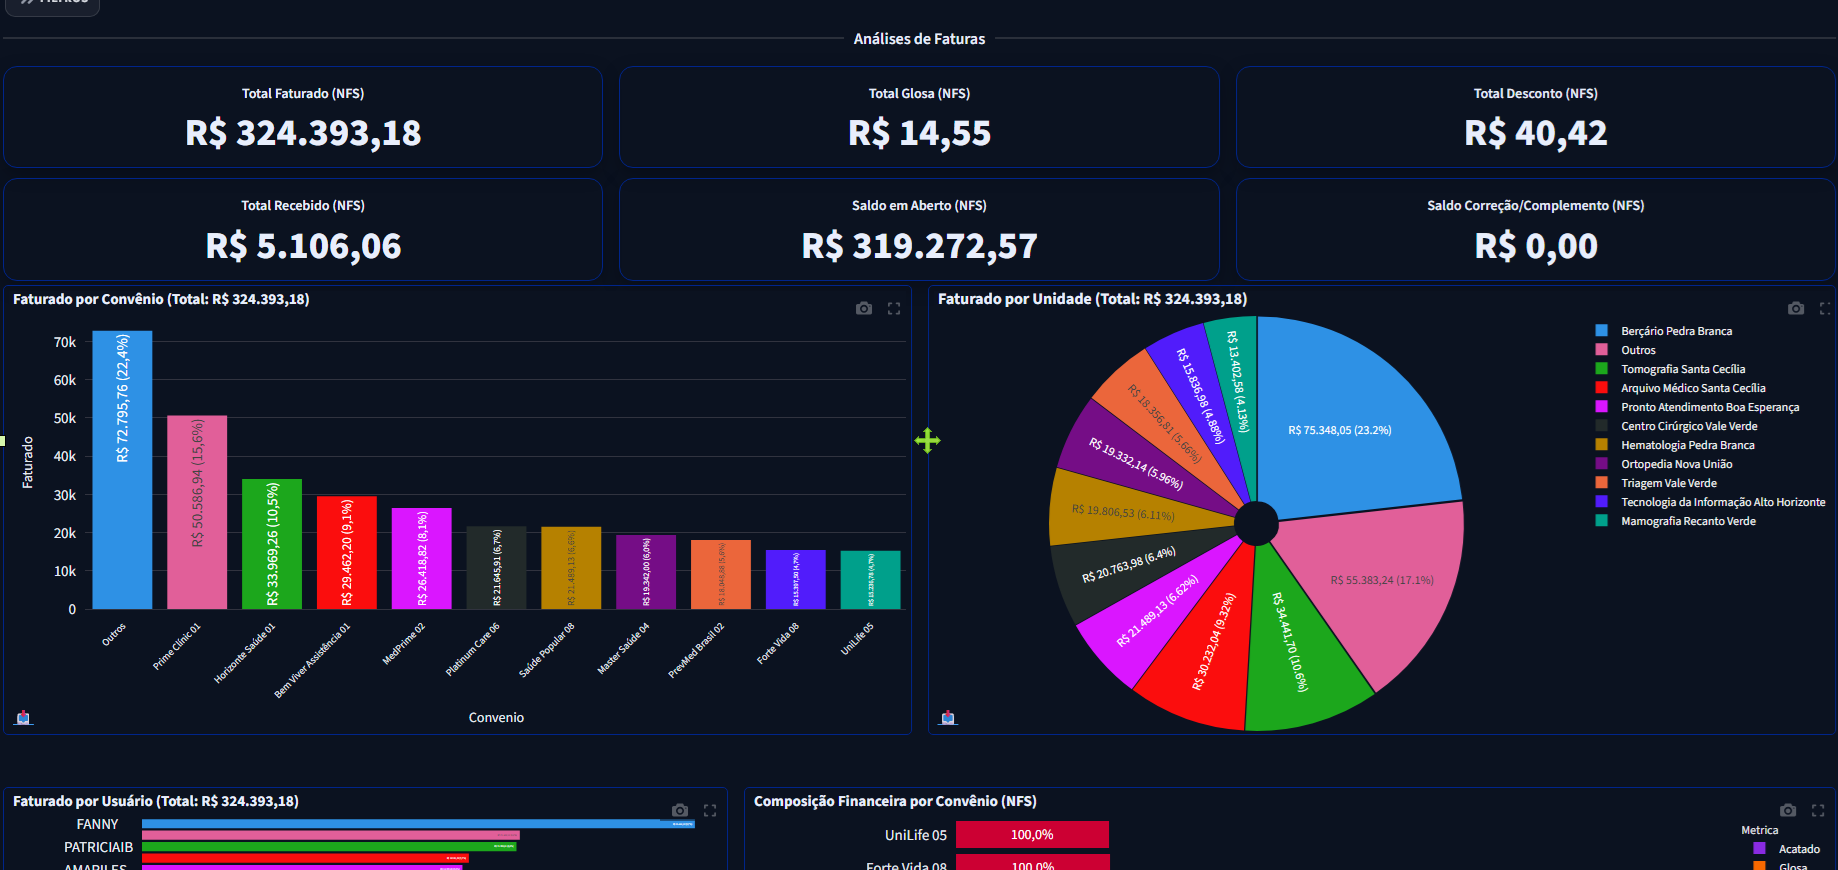Select the blue Outros bar in Convênio chart
This screenshot has height=870, width=1838.
coord(122,470)
